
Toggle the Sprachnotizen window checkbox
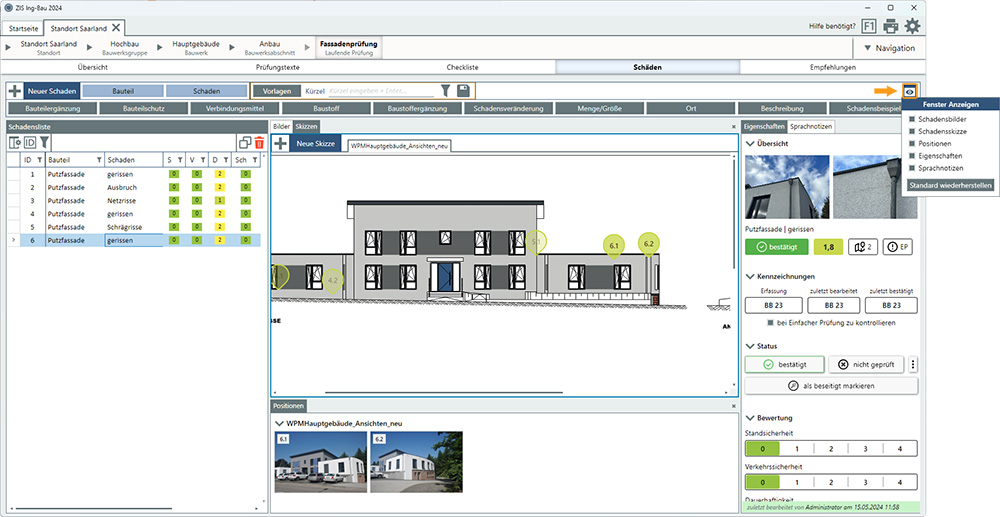(912, 167)
